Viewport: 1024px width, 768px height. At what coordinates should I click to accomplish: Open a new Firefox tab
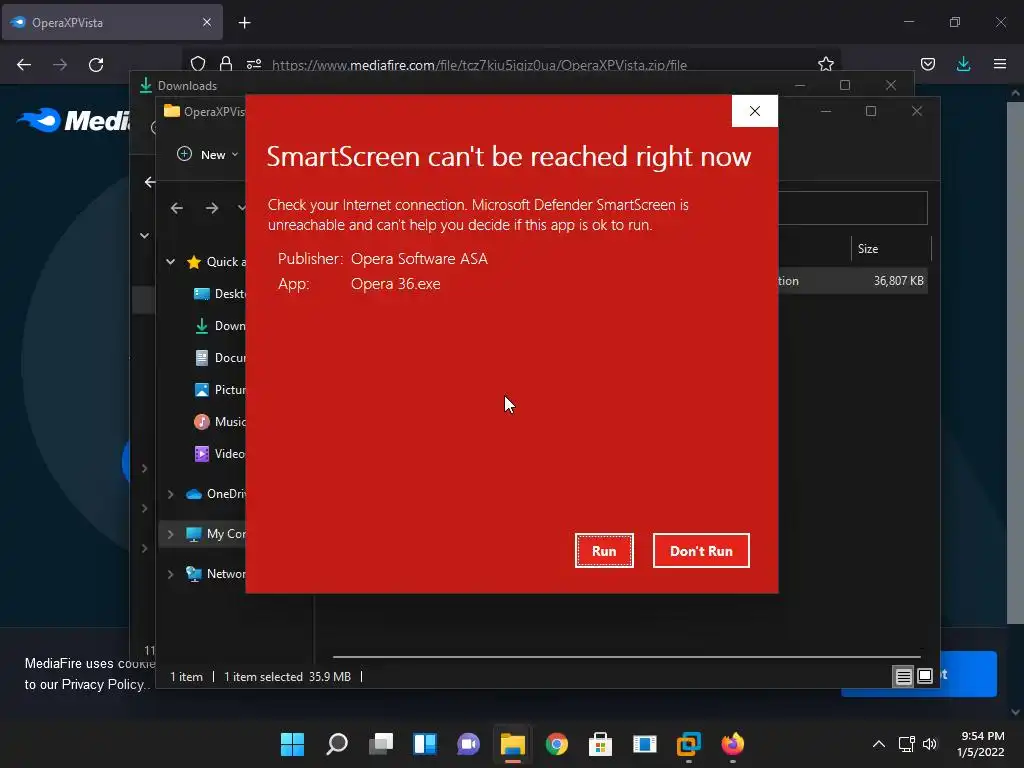[244, 23]
